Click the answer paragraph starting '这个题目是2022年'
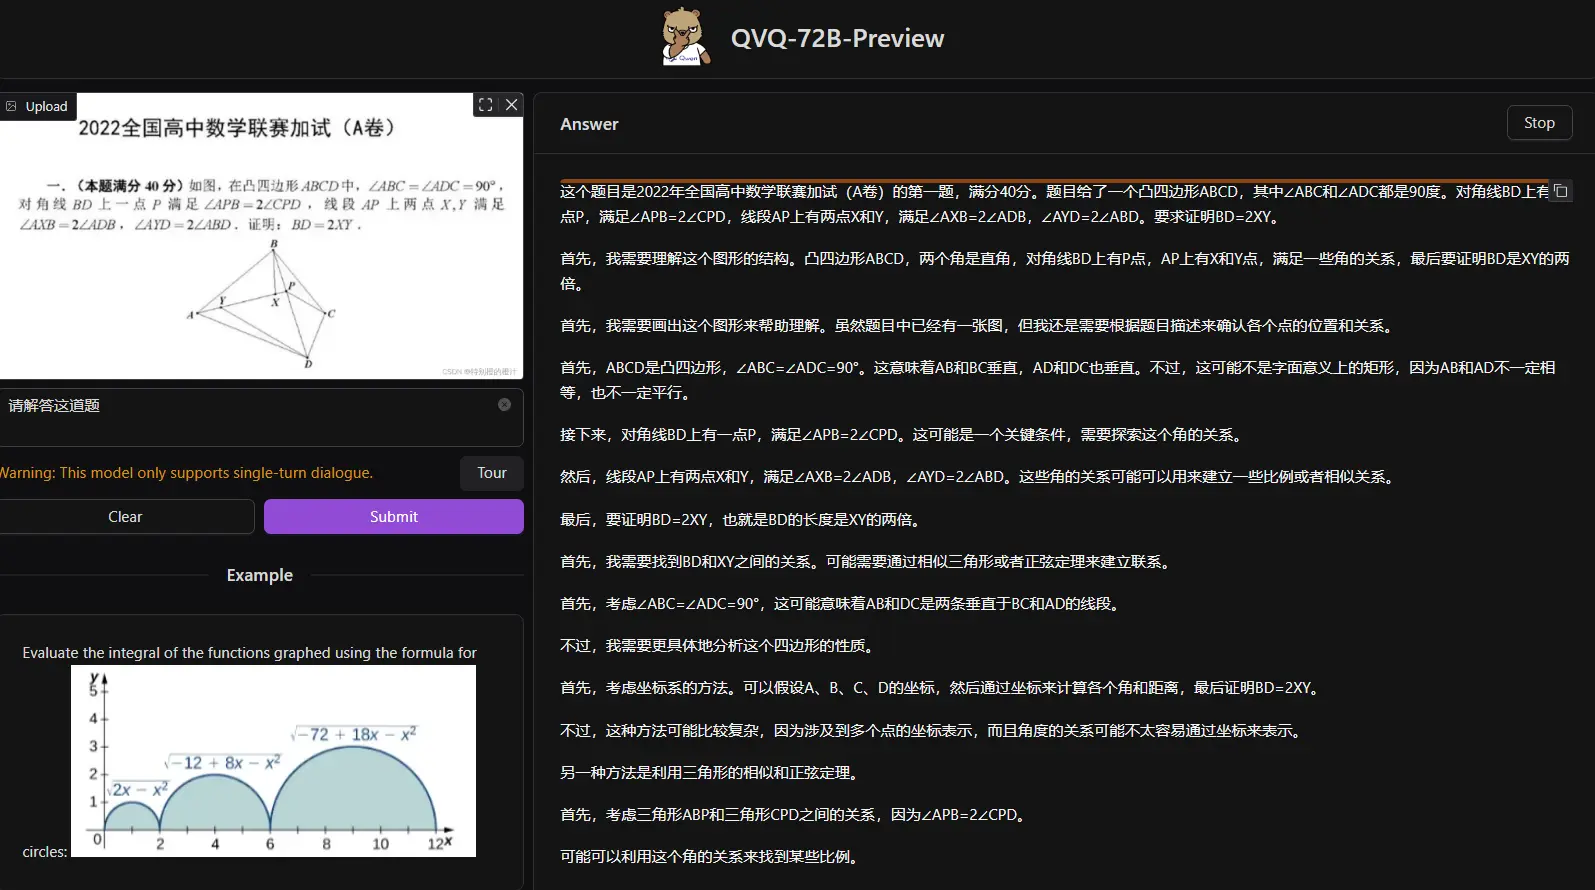 [1055, 204]
